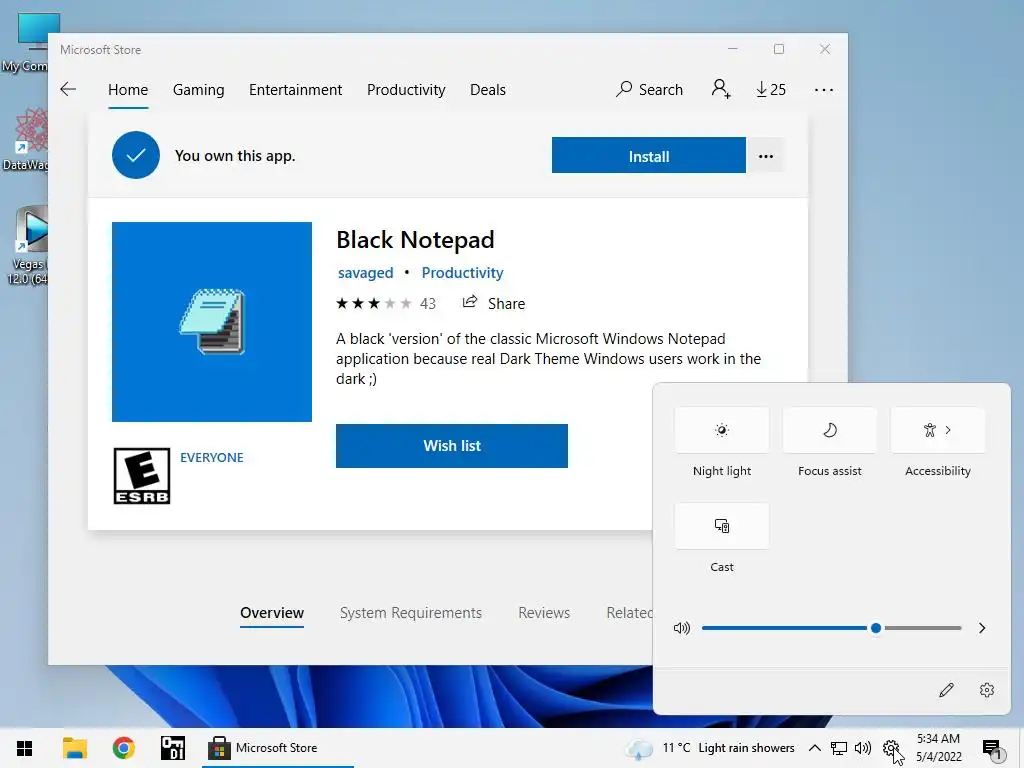Install the Black Notepad app

[x=648, y=156]
